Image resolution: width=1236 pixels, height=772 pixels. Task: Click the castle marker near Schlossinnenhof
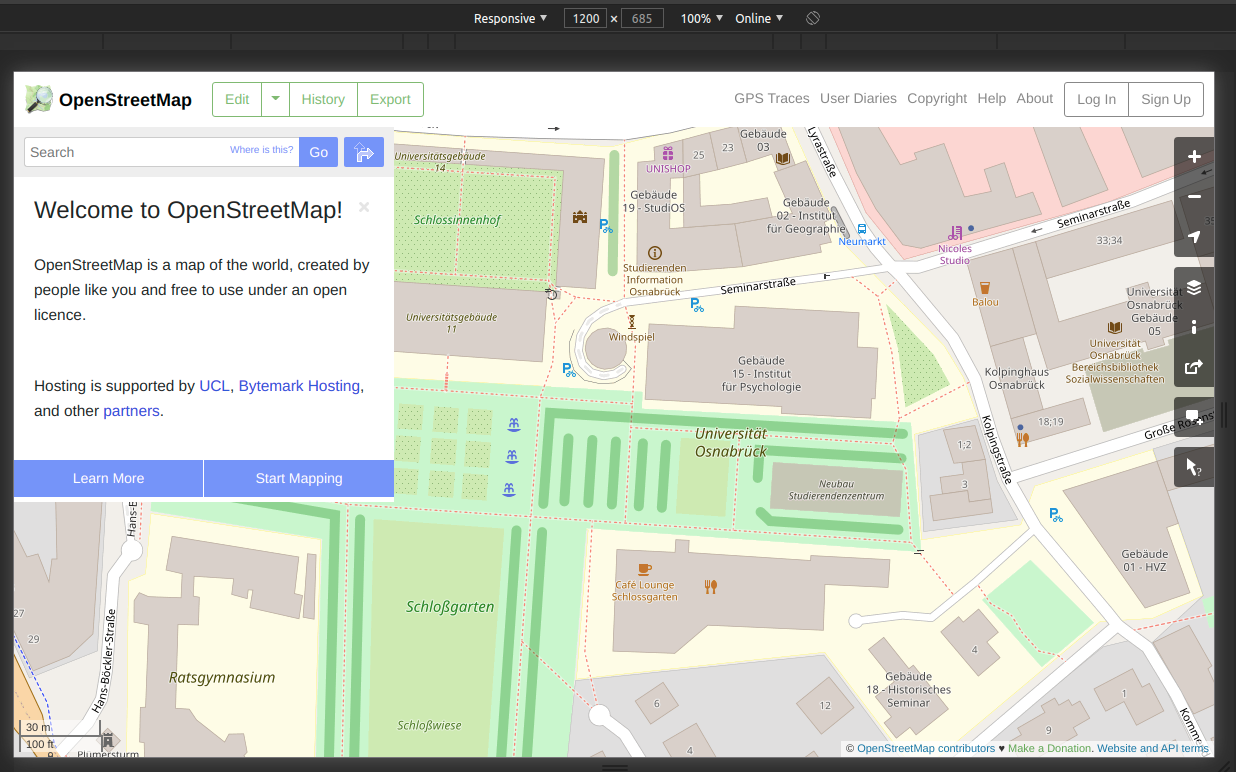pos(579,217)
